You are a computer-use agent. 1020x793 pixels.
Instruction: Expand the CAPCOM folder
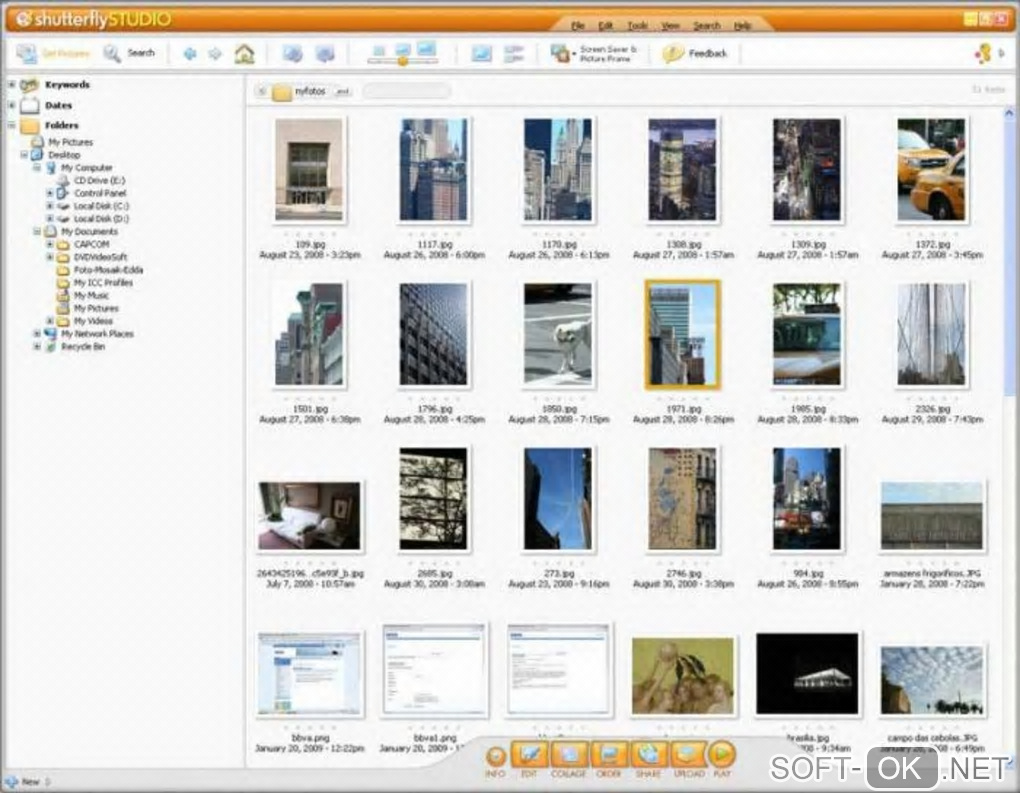point(49,245)
